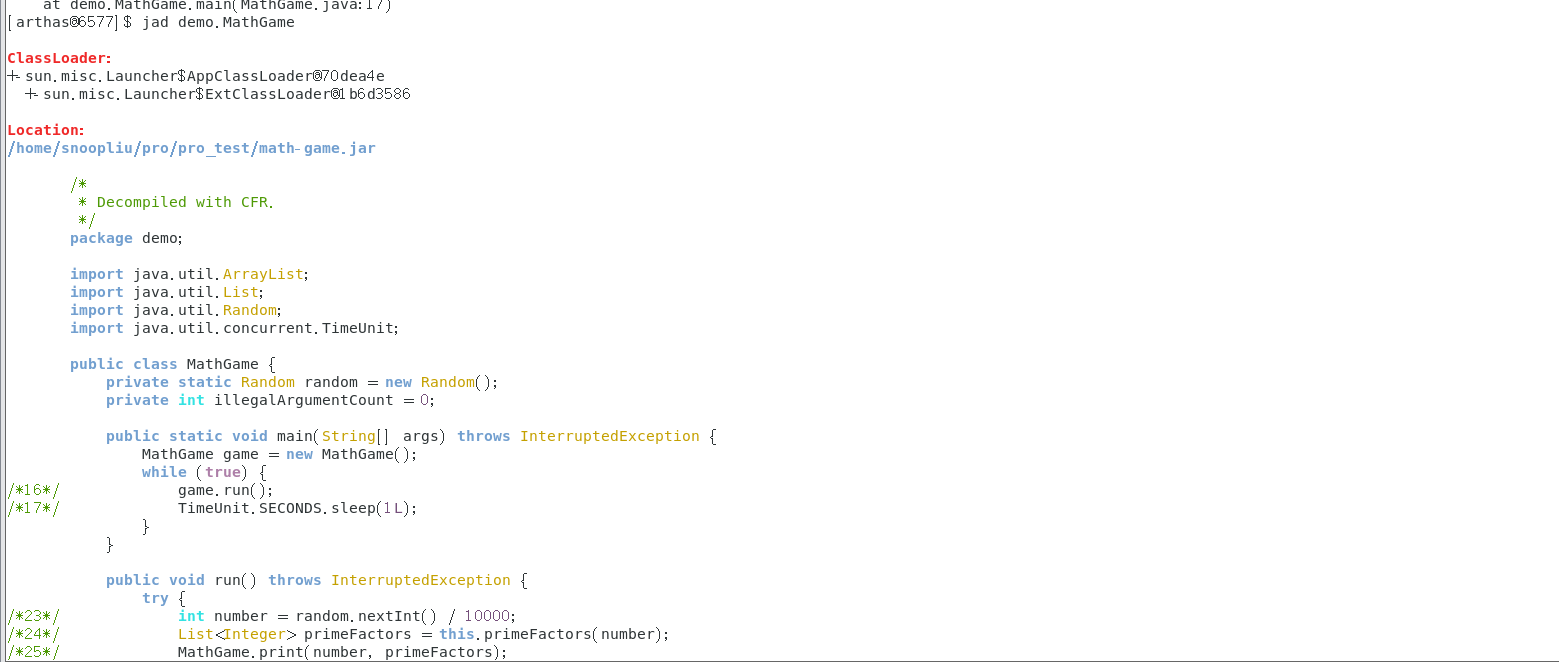This screenshot has height=662, width=1559.
Task: Click 'TimeUnit.SECONDS.sleep(1L);' statement
Action: pos(297,508)
